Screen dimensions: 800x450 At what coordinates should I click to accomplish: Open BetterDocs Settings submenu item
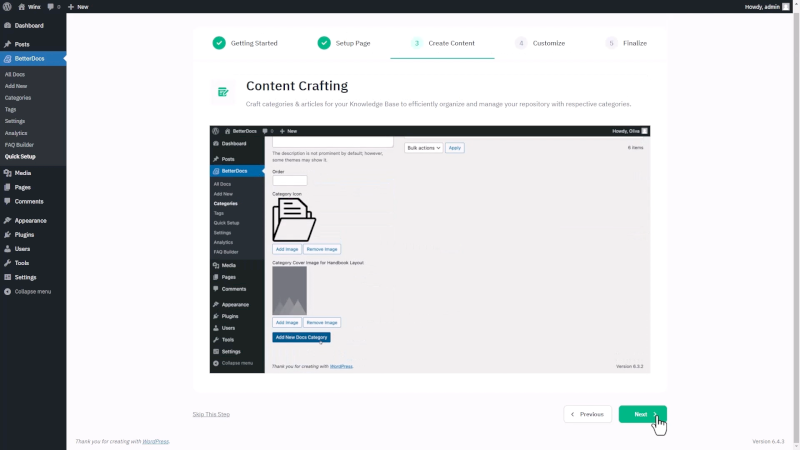[x=15, y=121]
